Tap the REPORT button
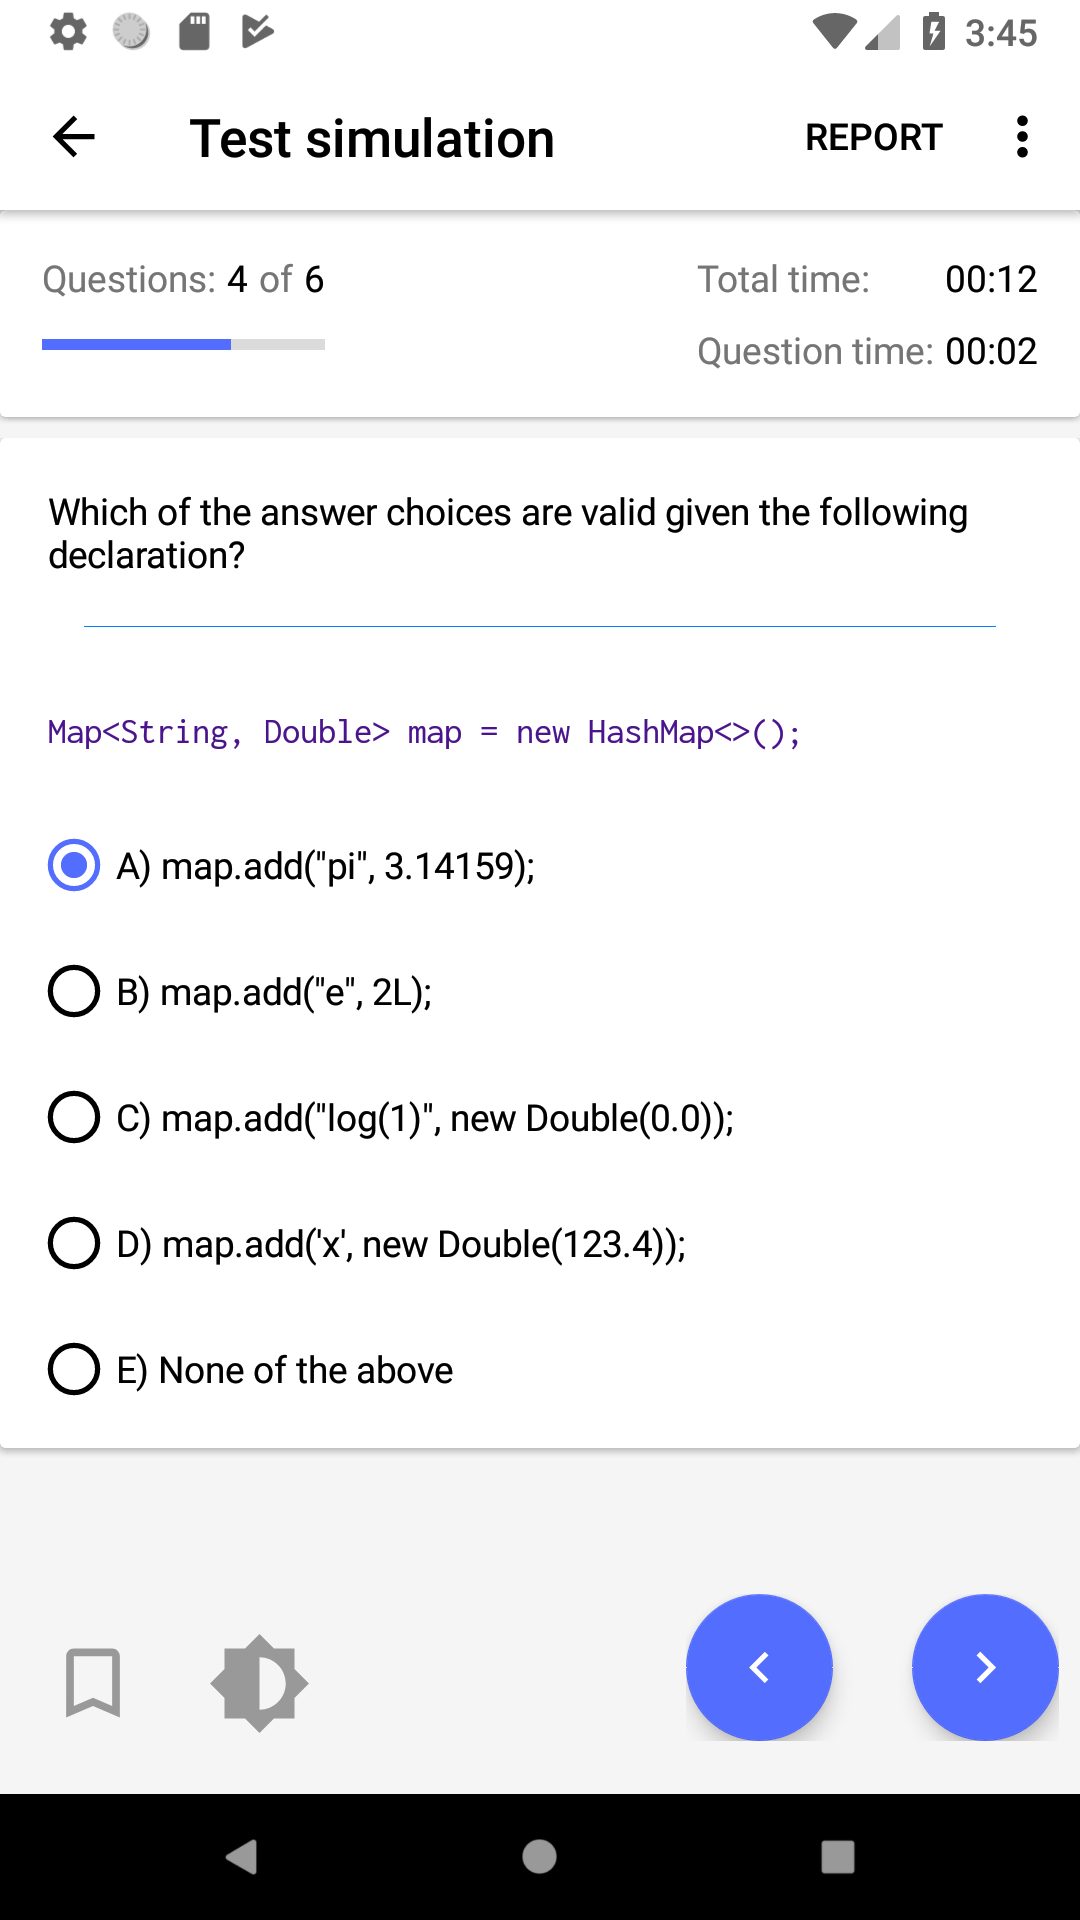Image resolution: width=1080 pixels, height=1920 pixels. click(873, 137)
